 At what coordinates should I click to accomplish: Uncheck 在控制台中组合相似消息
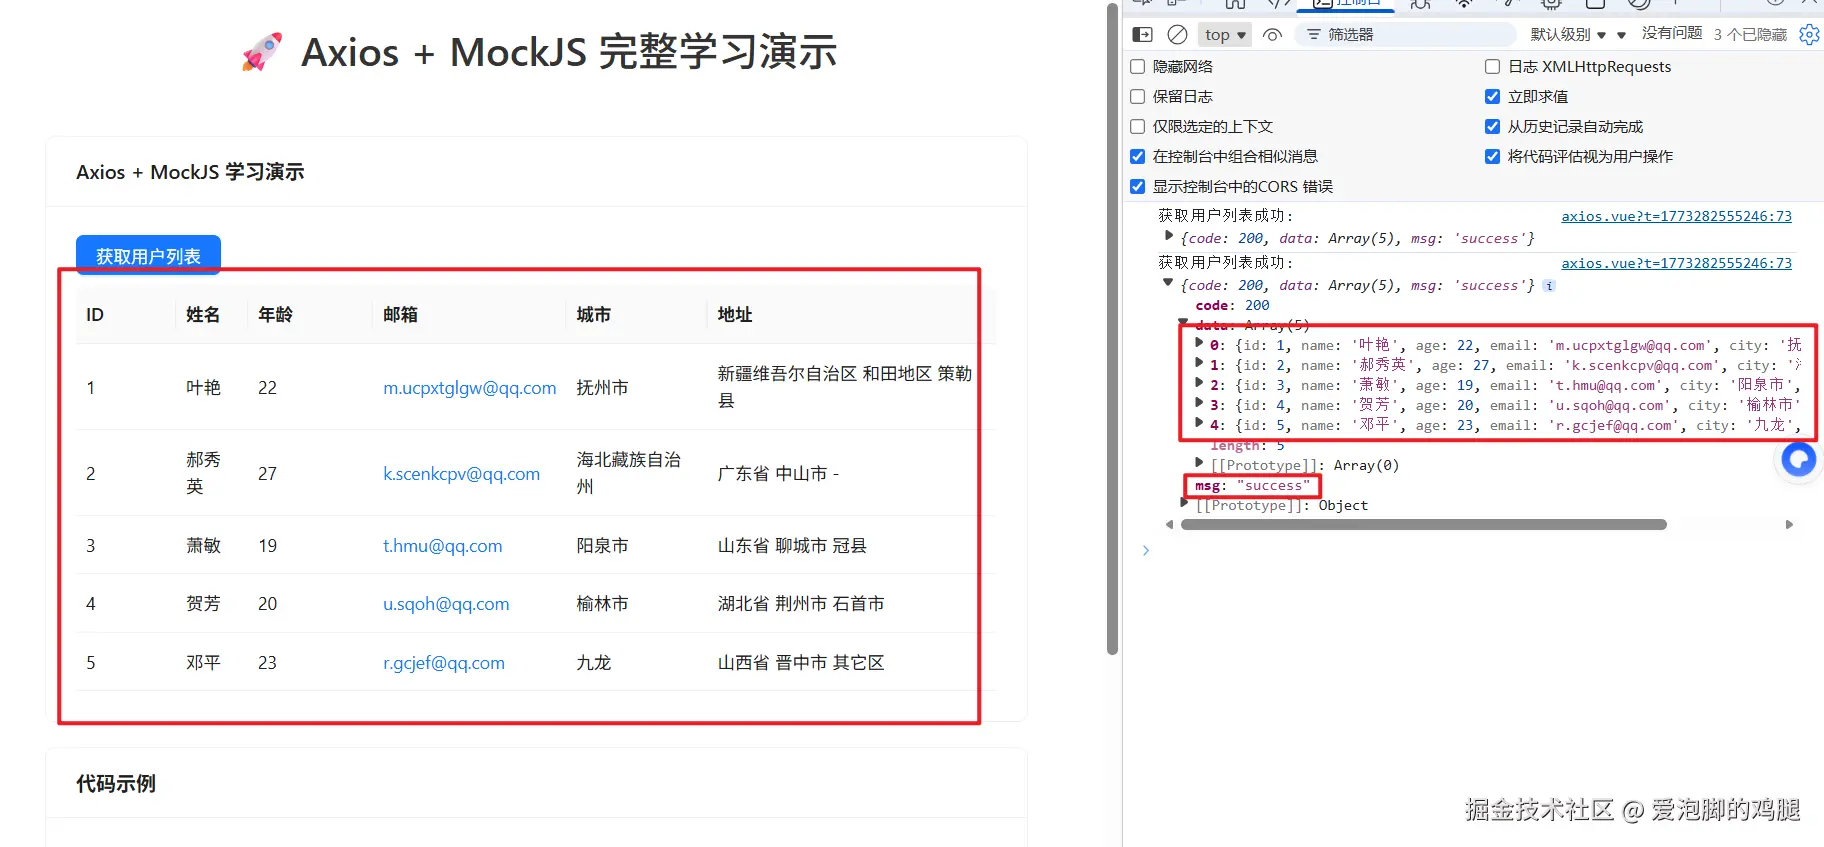[x=1137, y=157]
